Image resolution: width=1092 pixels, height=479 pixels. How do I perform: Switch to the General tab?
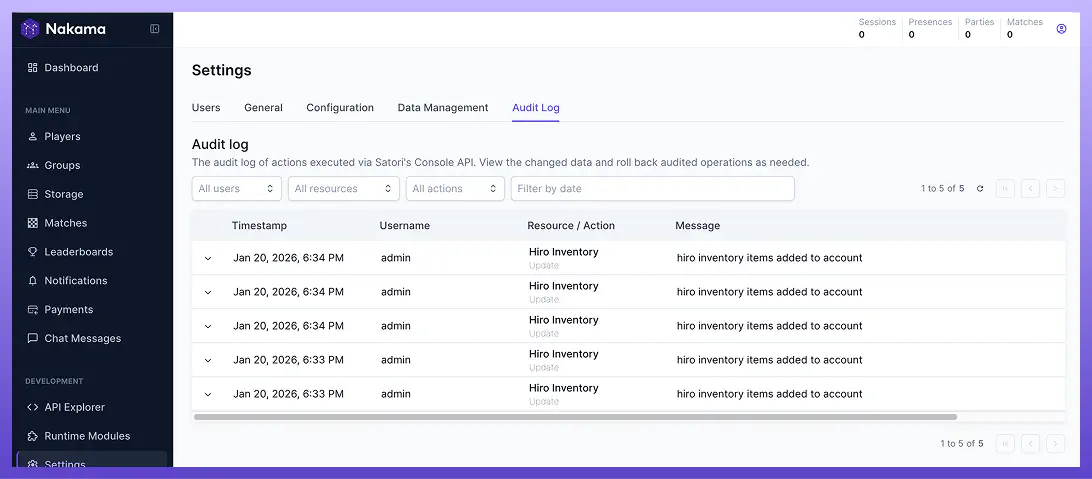coord(263,108)
